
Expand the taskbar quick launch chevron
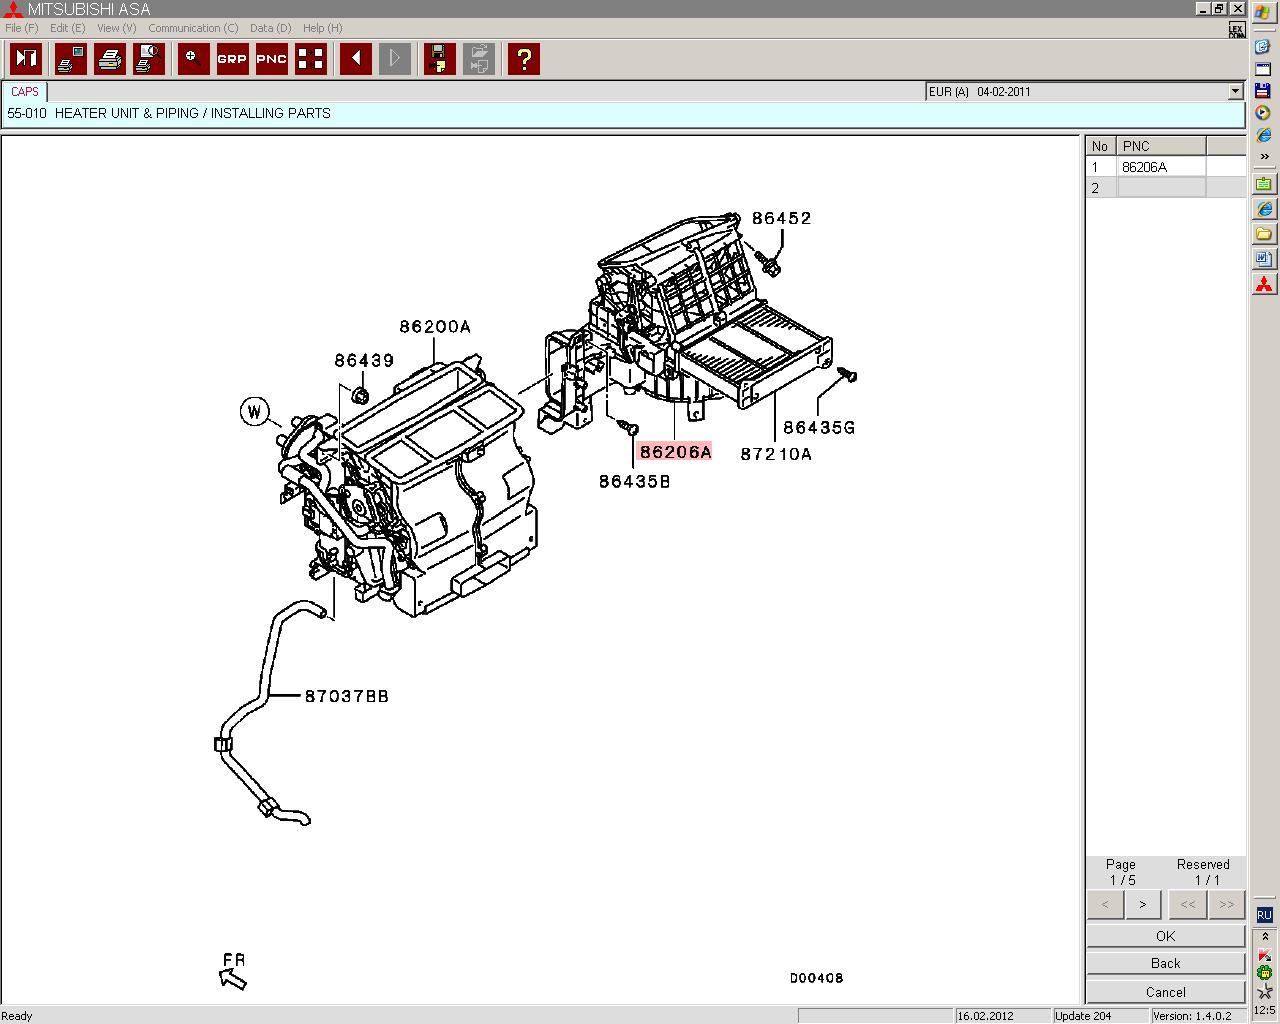point(1264,156)
